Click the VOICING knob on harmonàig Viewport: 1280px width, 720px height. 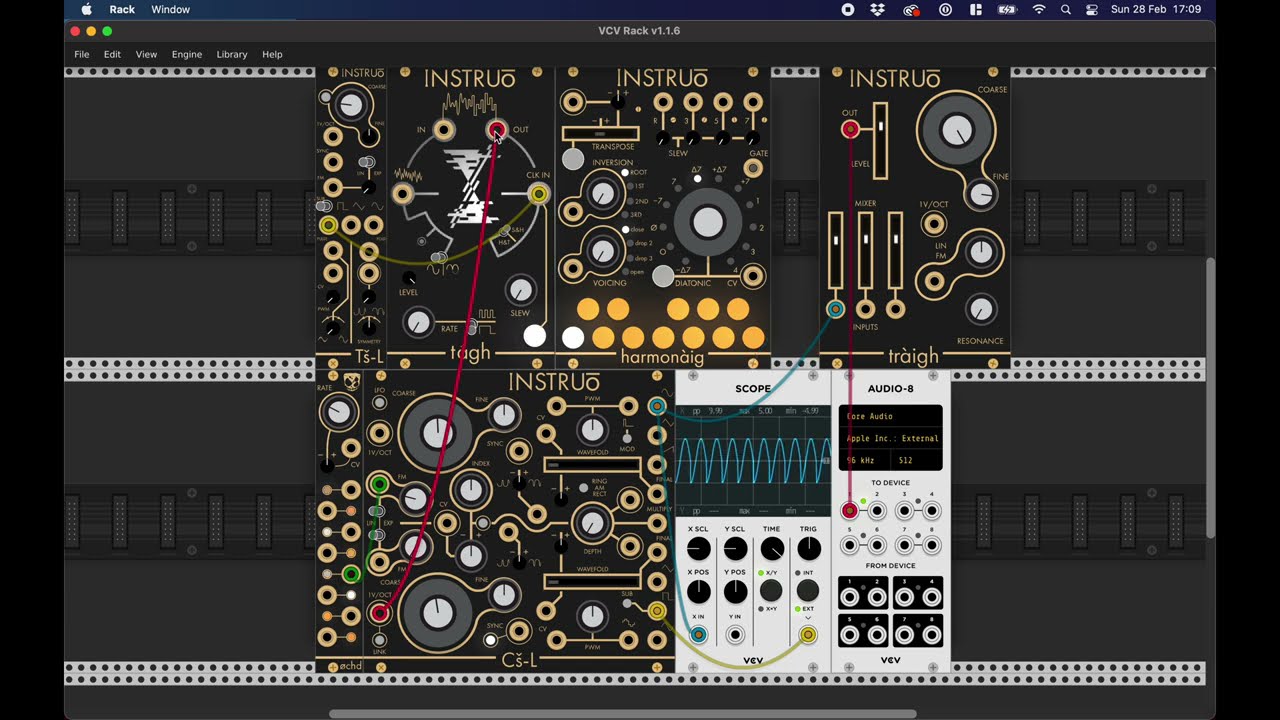pos(603,249)
